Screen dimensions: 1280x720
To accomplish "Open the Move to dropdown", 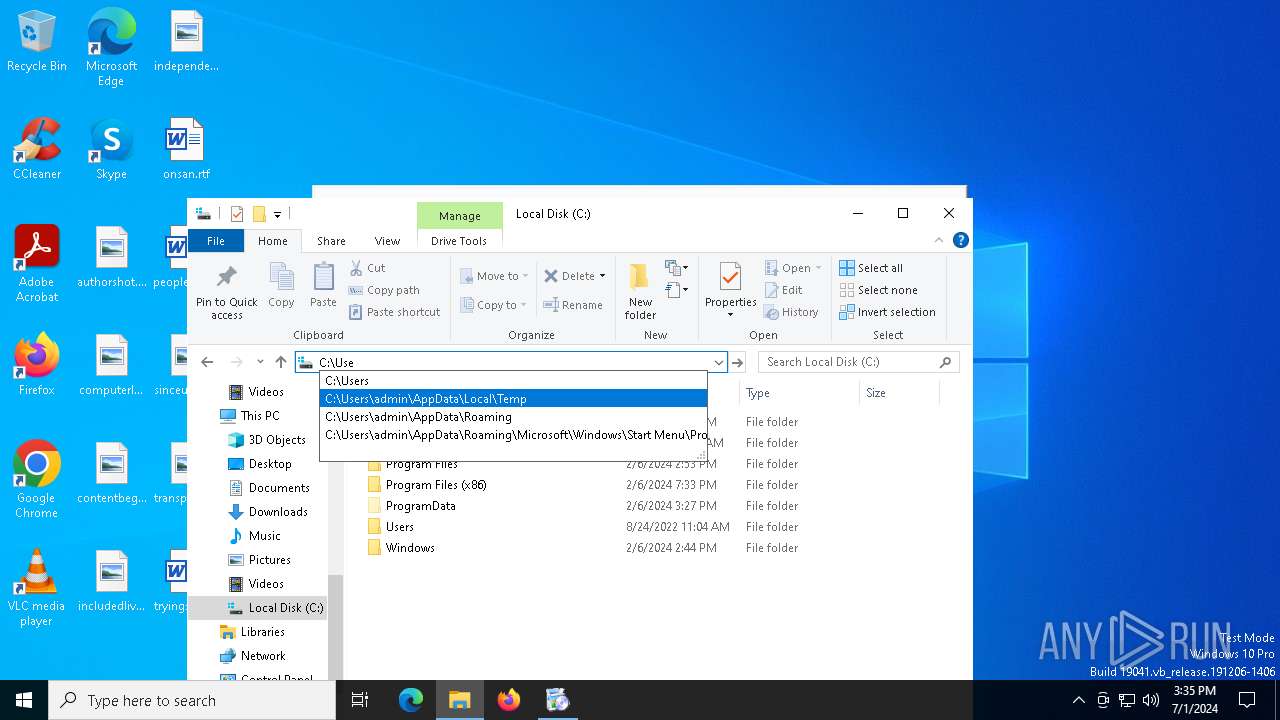I will point(494,276).
